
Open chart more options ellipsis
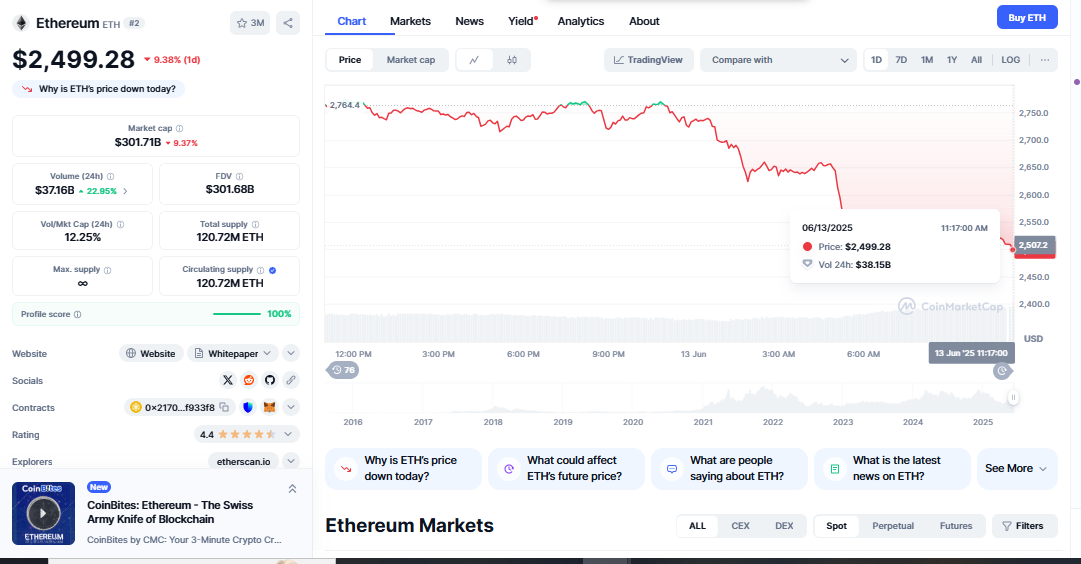click(x=1045, y=60)
